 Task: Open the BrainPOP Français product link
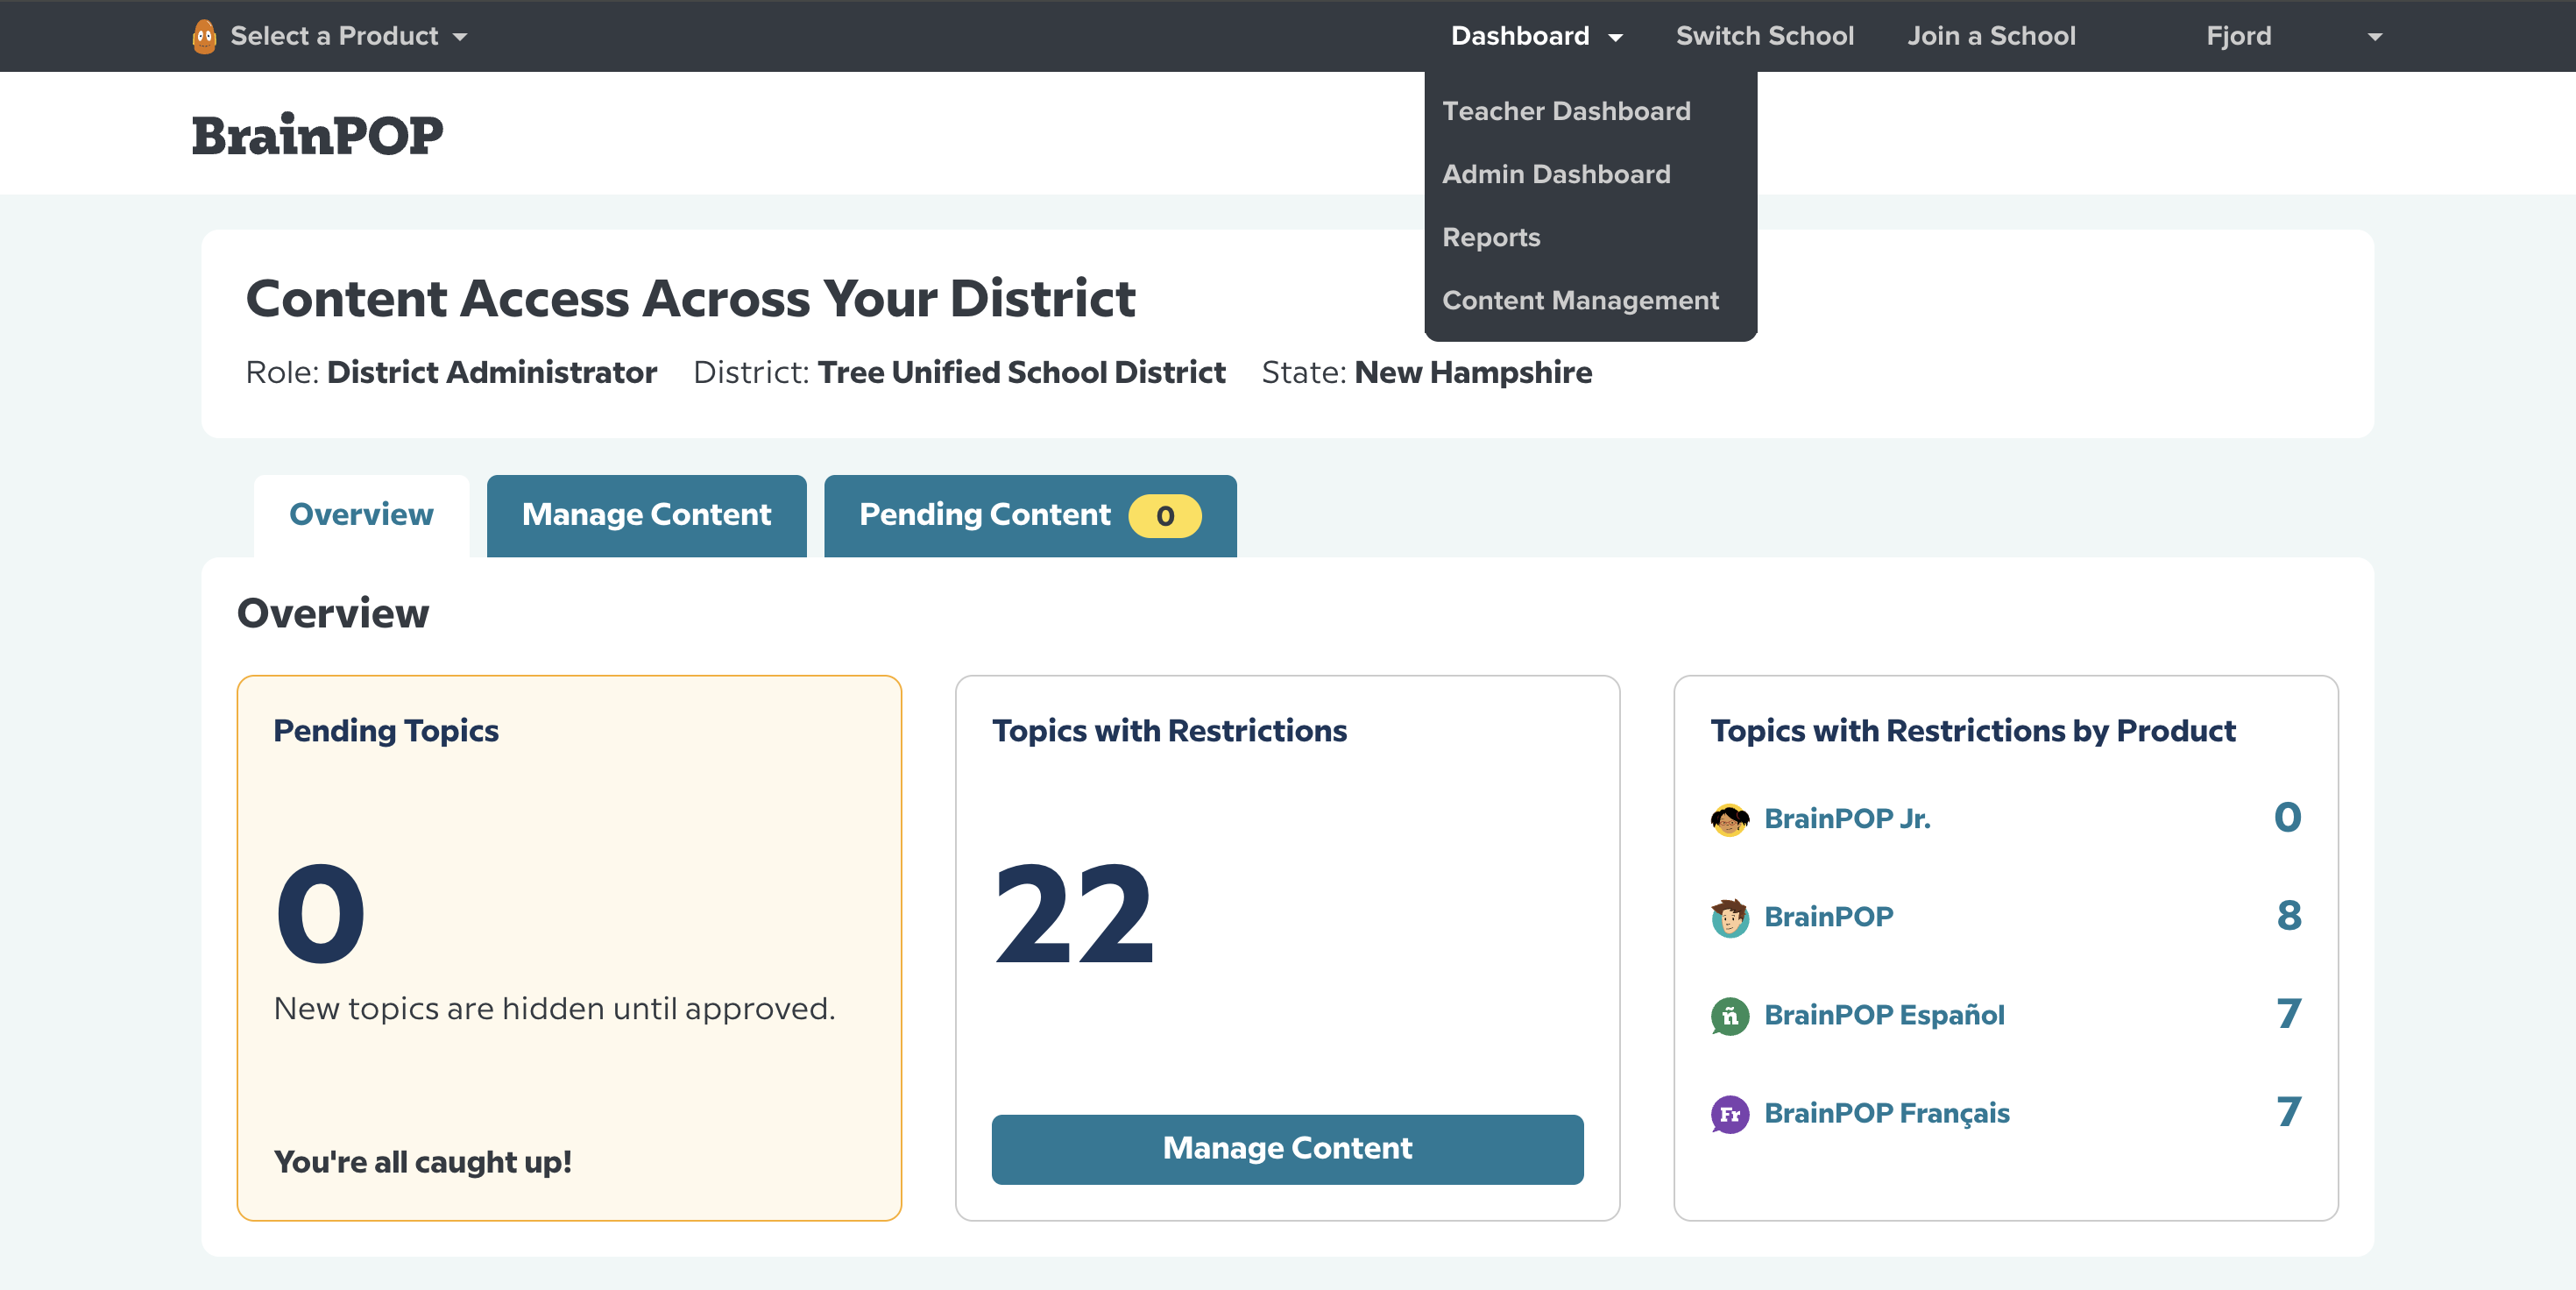(1886, 1113)
